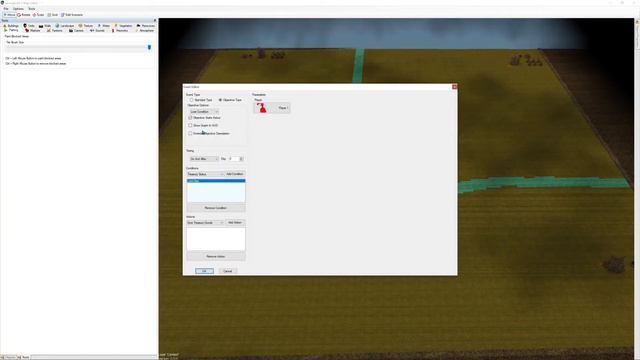
Task: Click the Add Condition button
Action: coord(235,174)
